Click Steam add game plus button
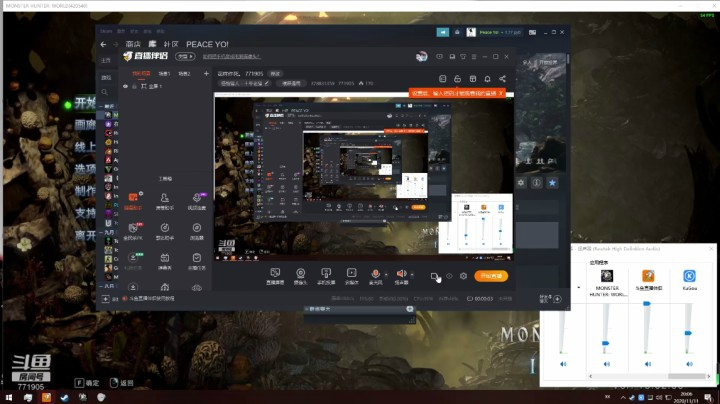Viewport: 720px width, 404px height. pyautogui.click(x=106, y=299)
